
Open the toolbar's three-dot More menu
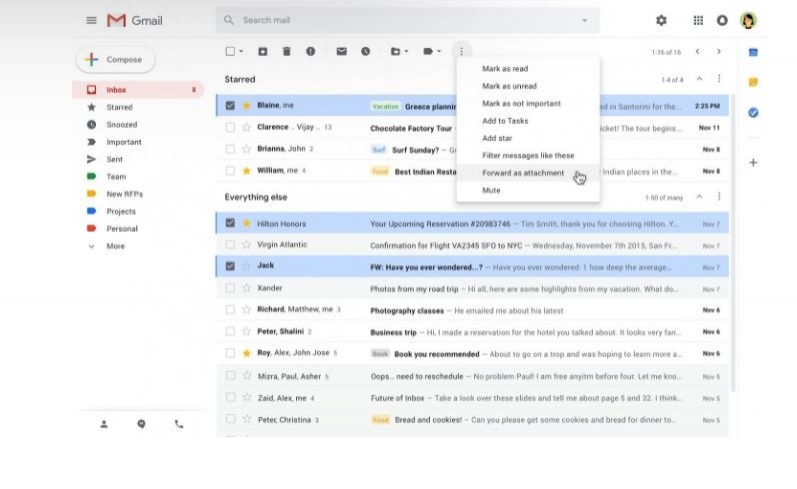tap(461, 51)
